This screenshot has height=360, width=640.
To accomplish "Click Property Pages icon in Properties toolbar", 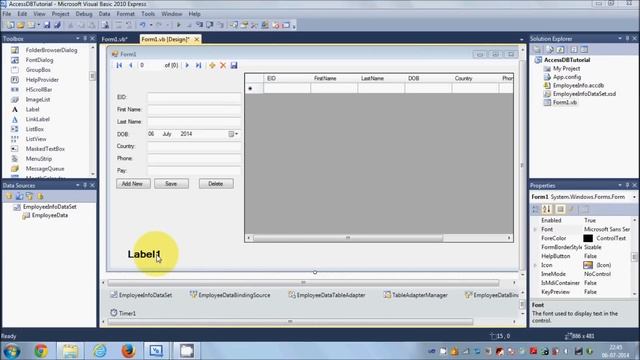I will 584,209.
